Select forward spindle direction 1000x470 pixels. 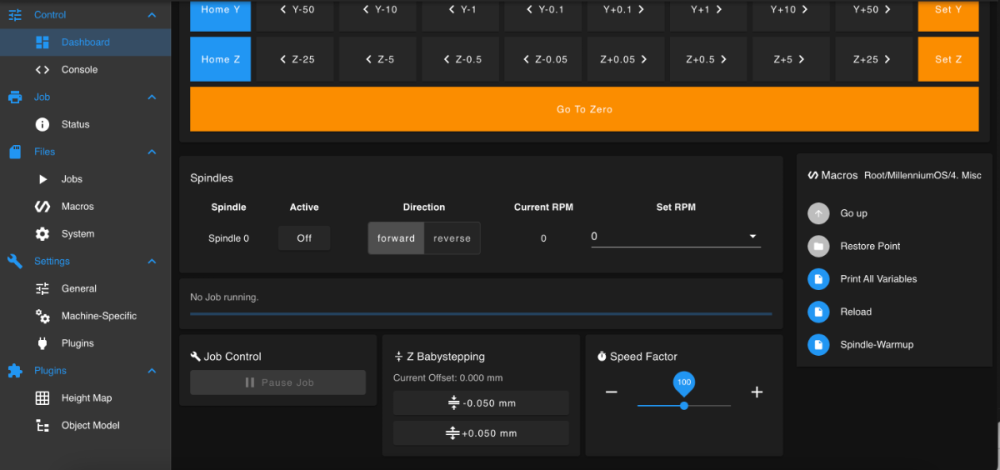(x=396, y=238)
